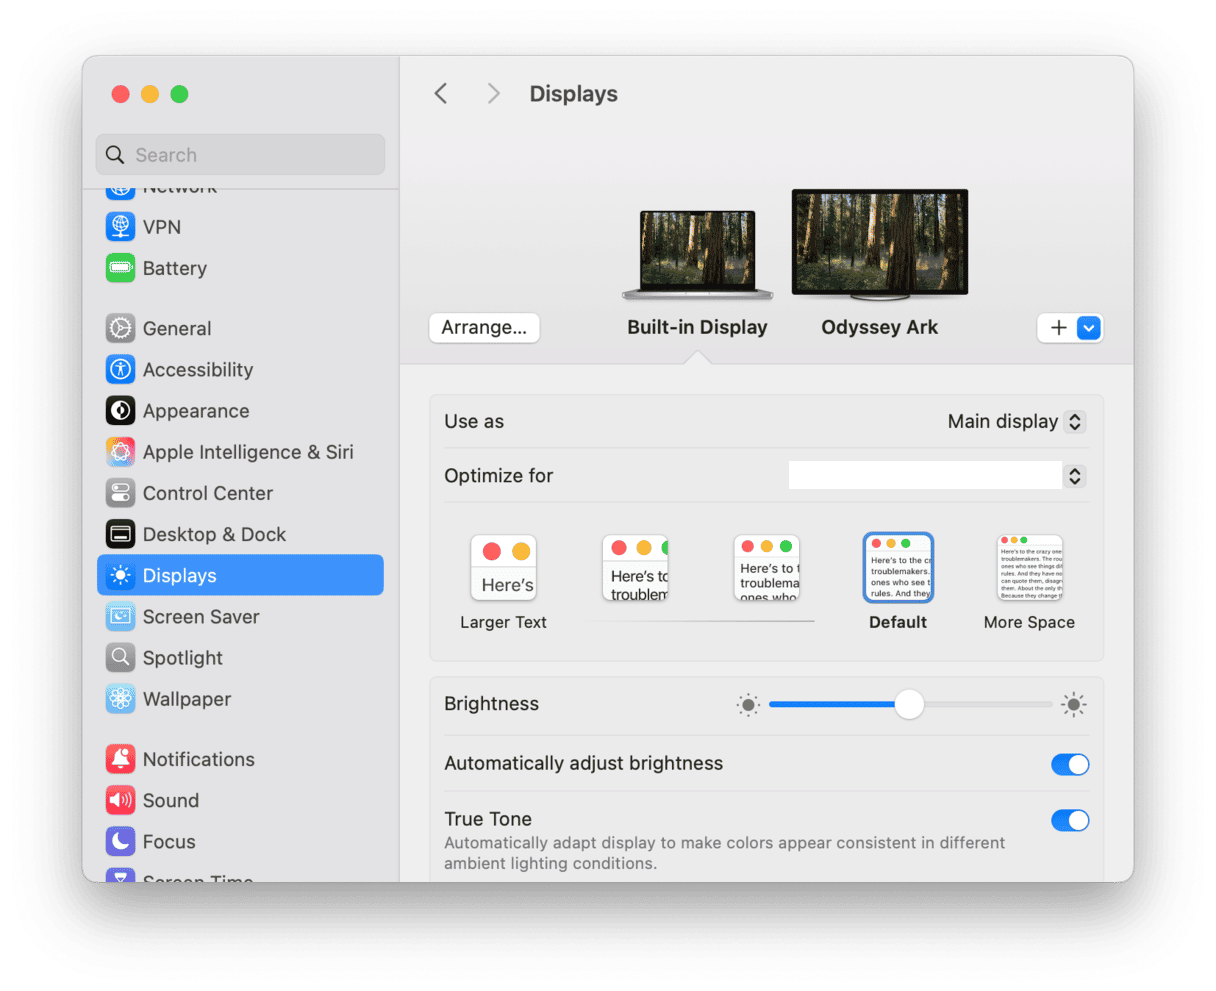Click the Odyssey Ark monitor thumbnail

click(x=879, y=245)
